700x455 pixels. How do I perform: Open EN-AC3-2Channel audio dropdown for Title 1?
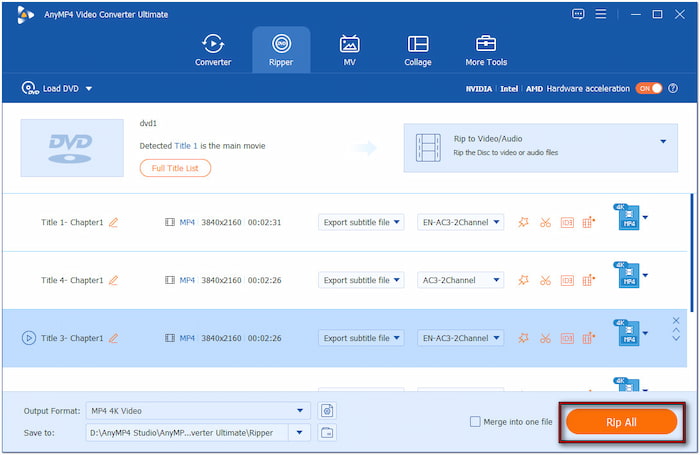point(460,222)
